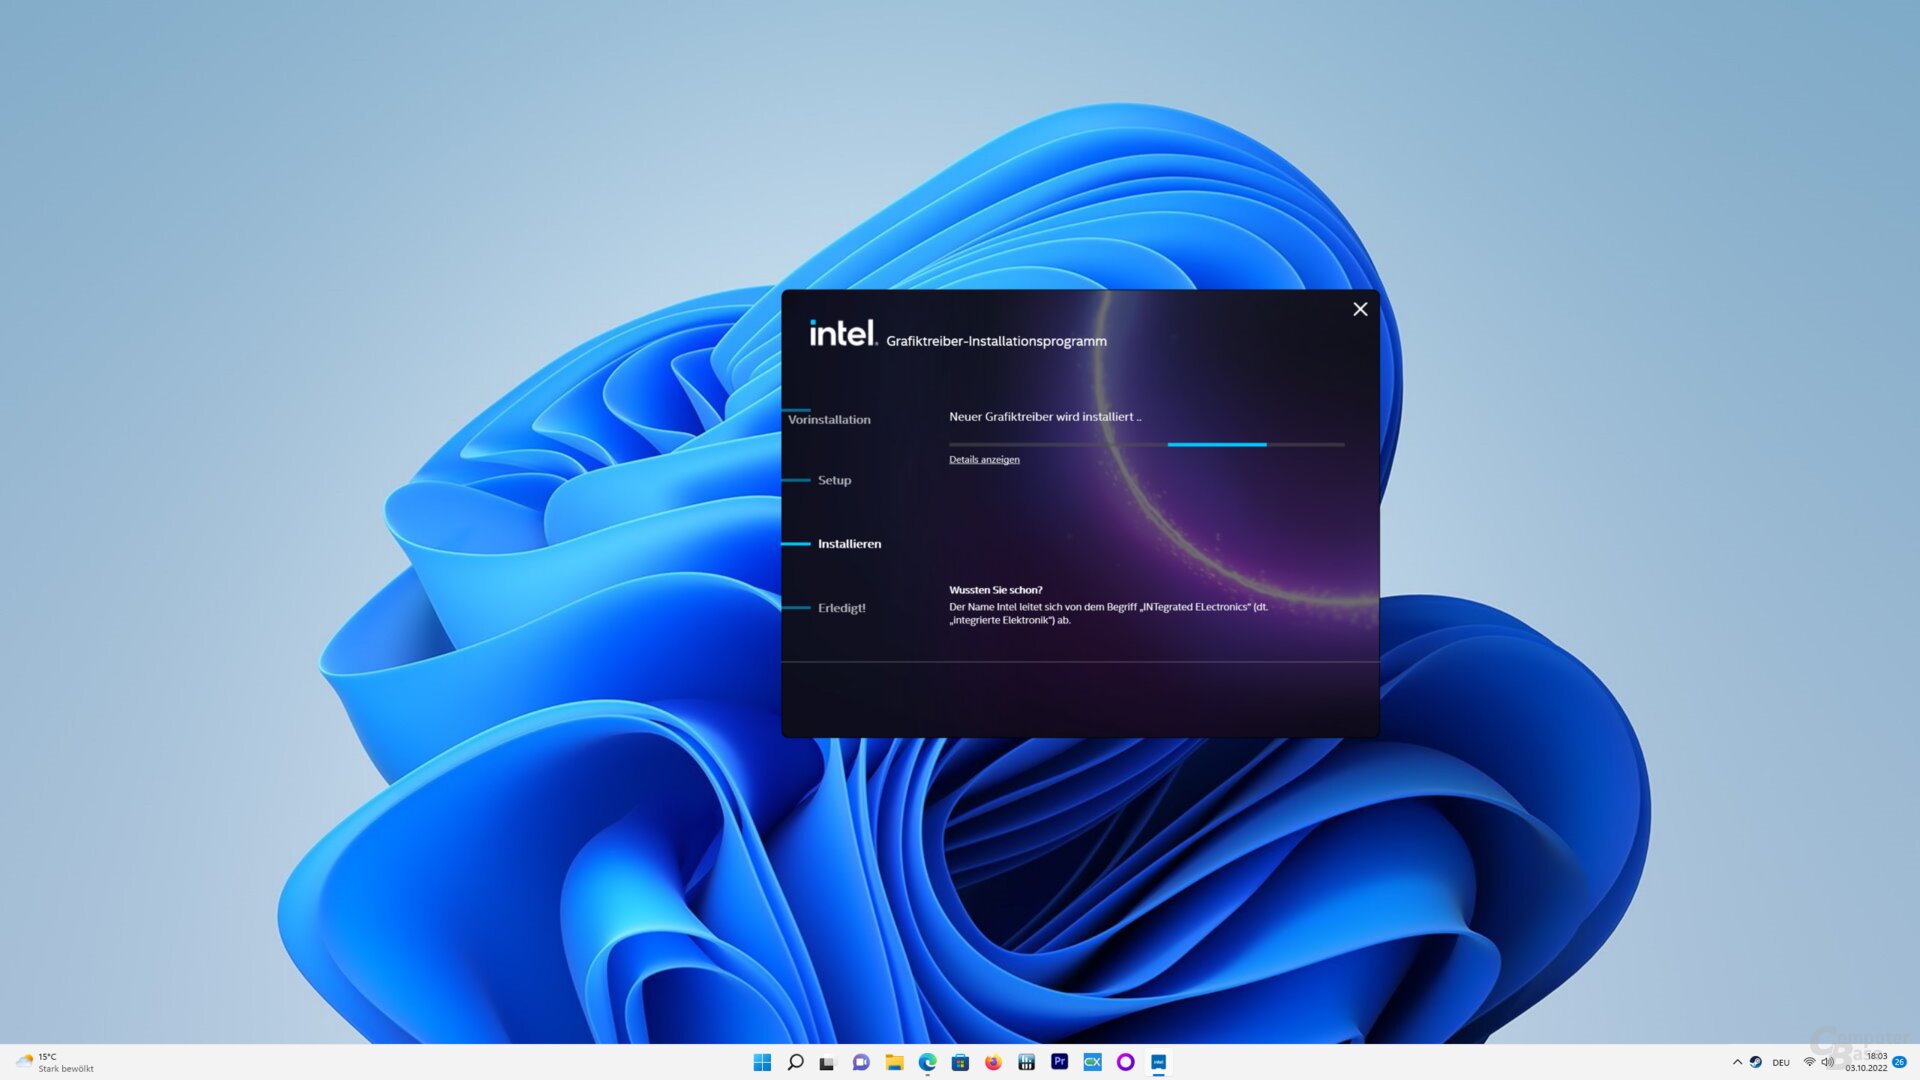Click 'Stark bewölkt' weather text
The width and height of the screenshot is (1920, 1080).
(x=66, y=1069)
